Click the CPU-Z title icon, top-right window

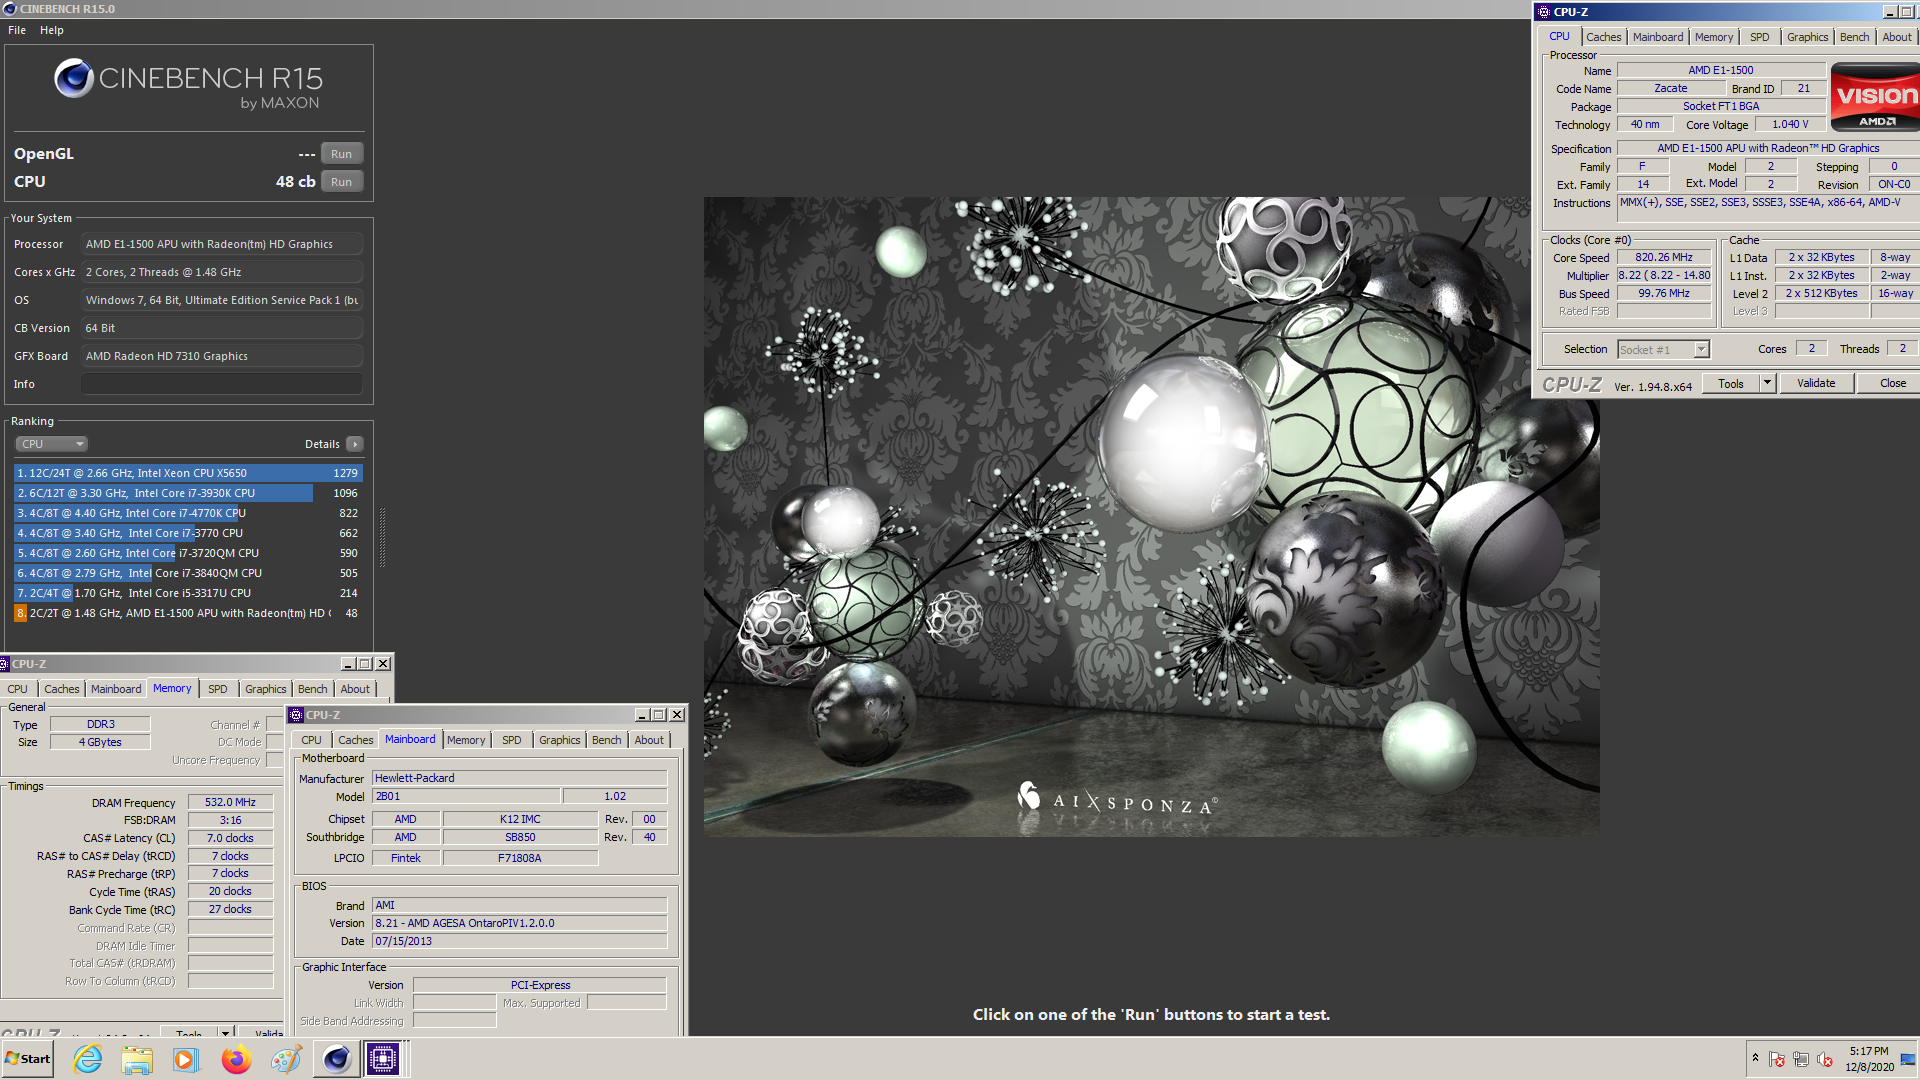(1543, 12)
